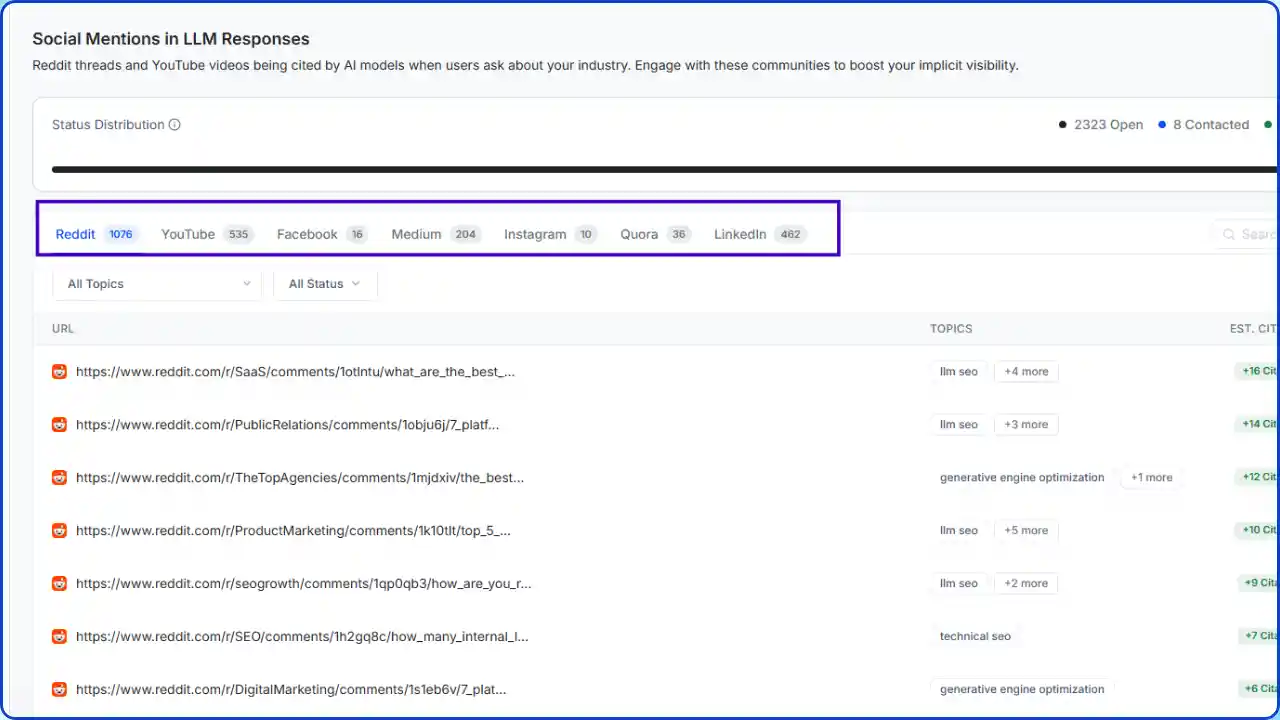Click the 8 Contacted status legend

1204,125
